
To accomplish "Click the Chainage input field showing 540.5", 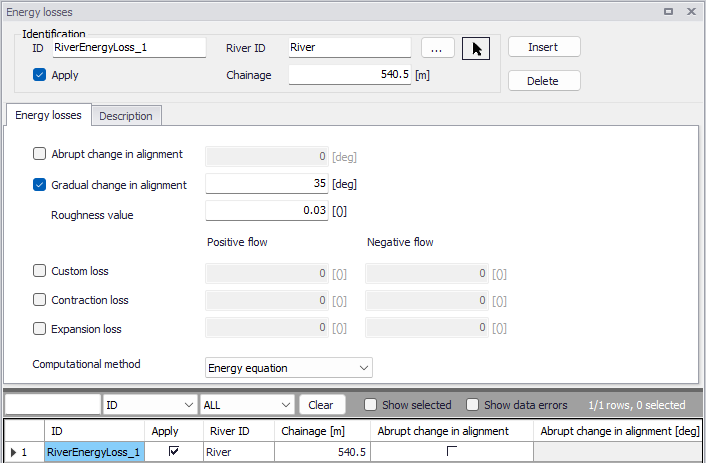I will (x=350, y=74).
